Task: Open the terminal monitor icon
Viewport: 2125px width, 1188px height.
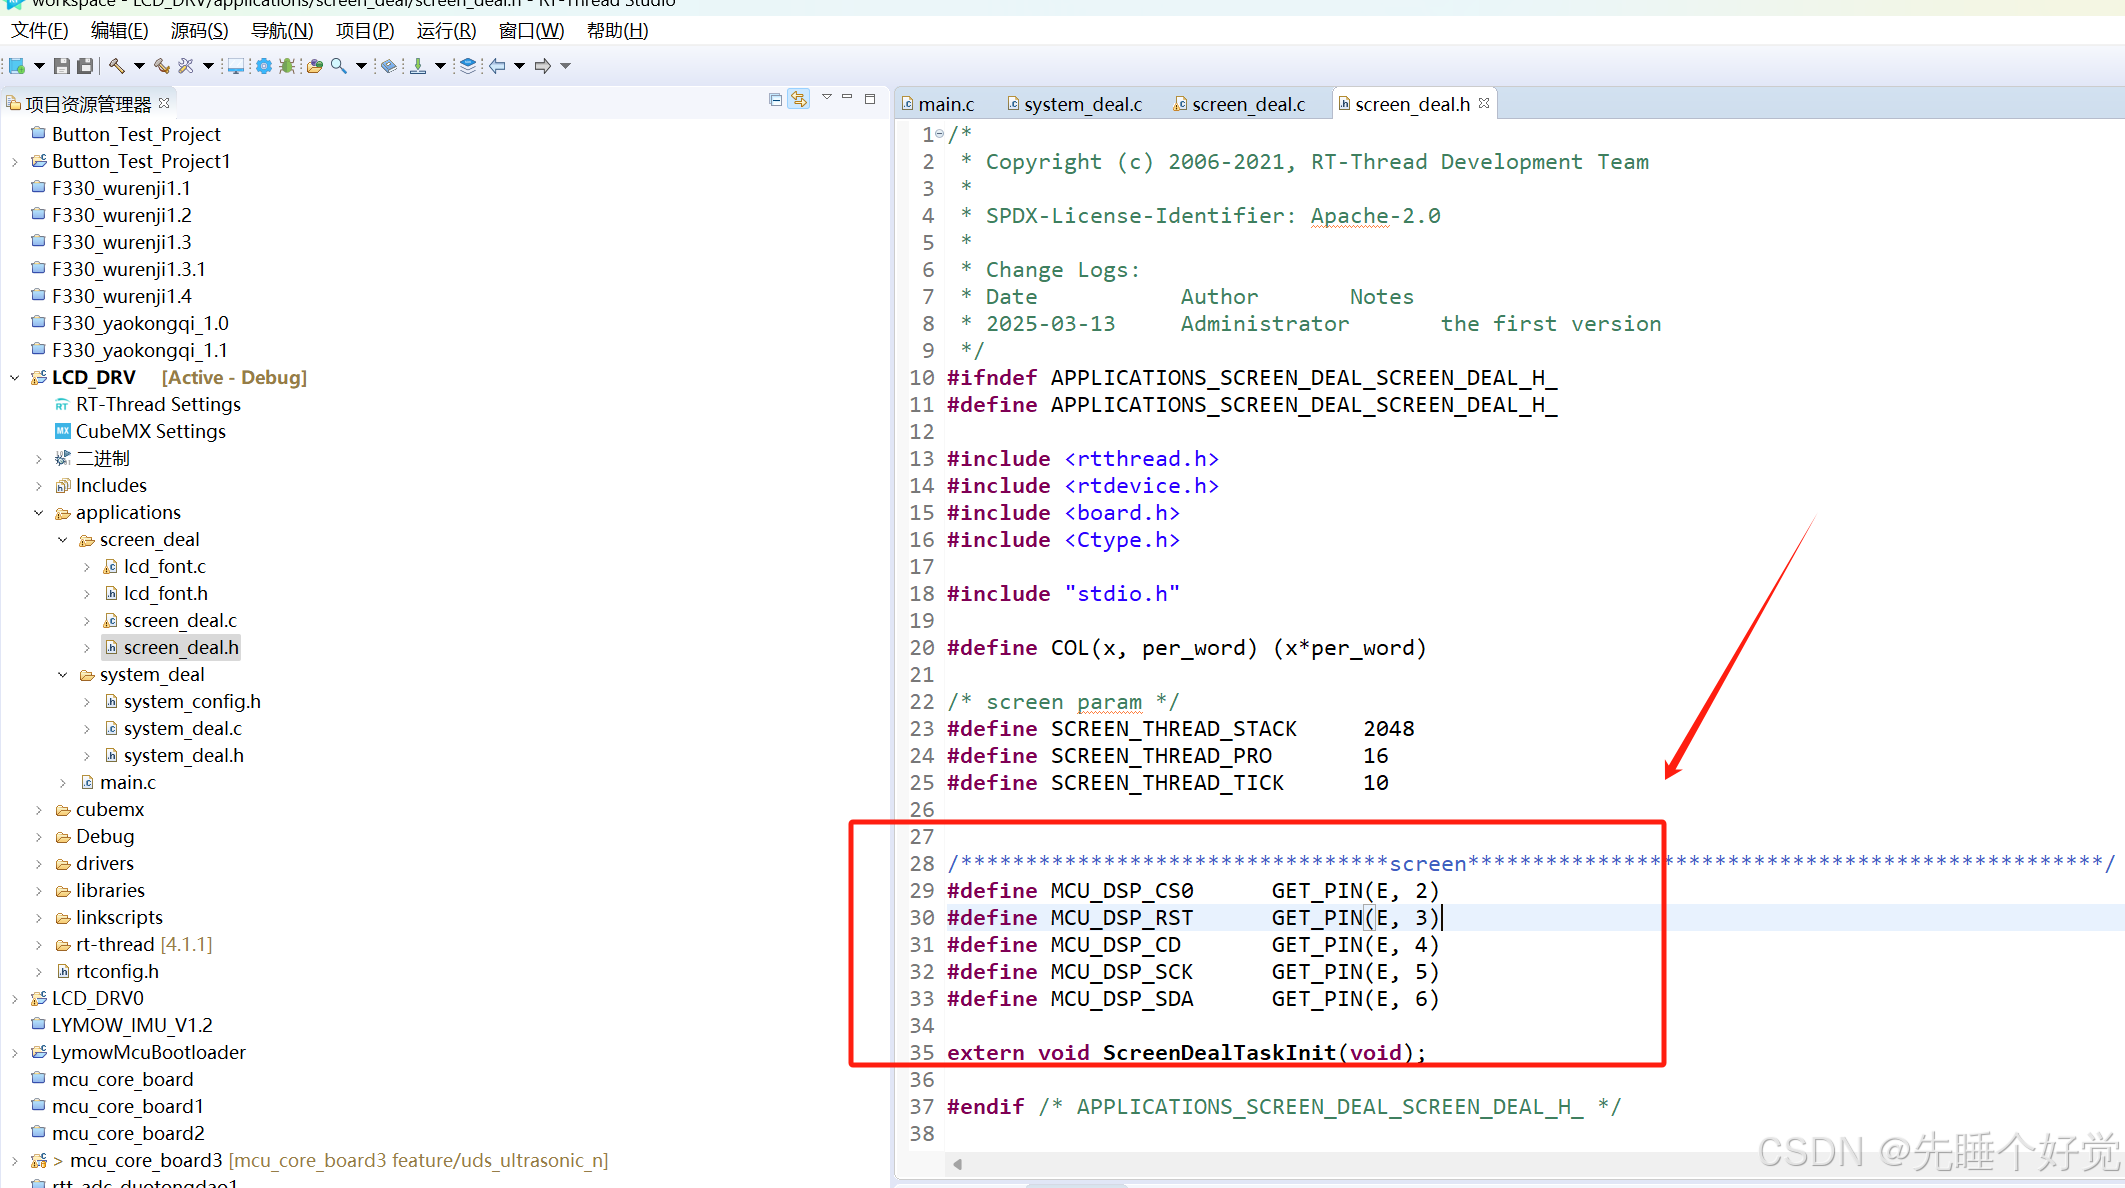Action: [235, 66]
